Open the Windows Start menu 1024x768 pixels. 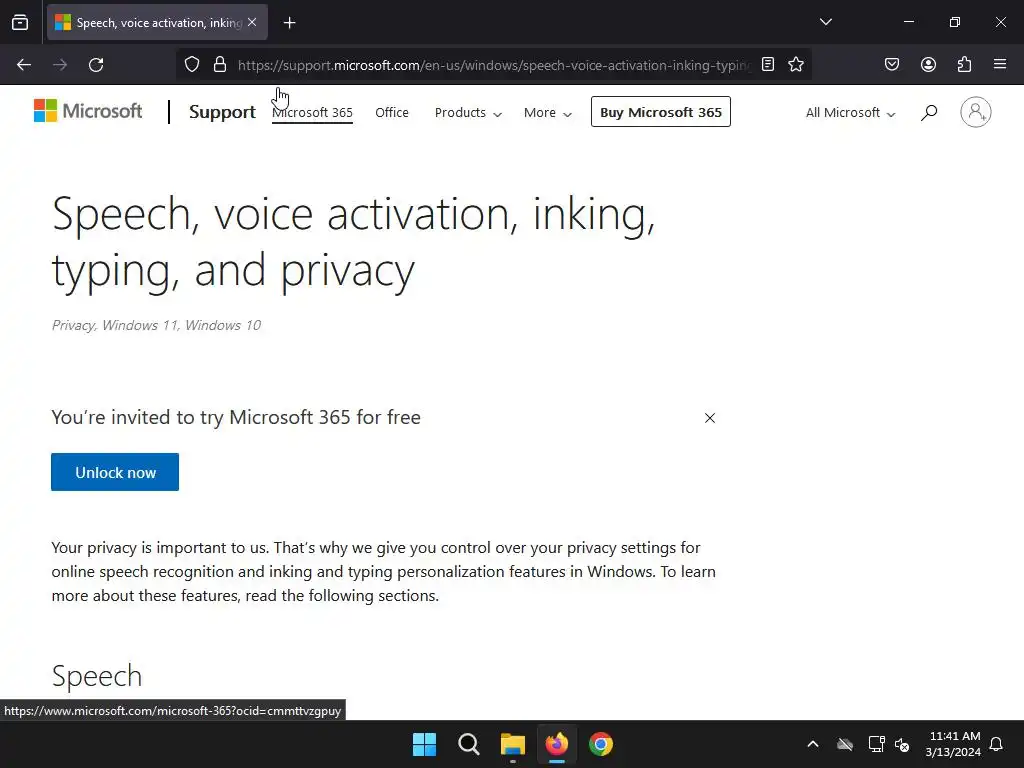tap(424, 744)
